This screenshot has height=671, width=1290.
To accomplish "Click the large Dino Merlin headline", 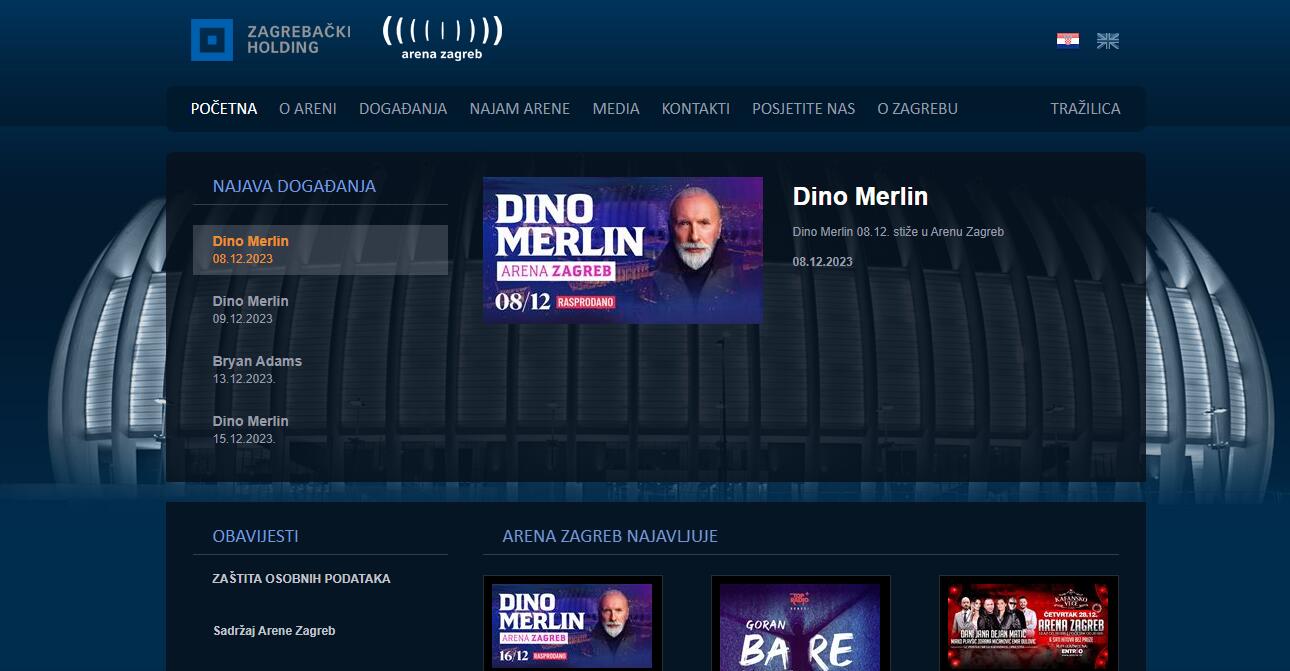I will click(861, 196).
